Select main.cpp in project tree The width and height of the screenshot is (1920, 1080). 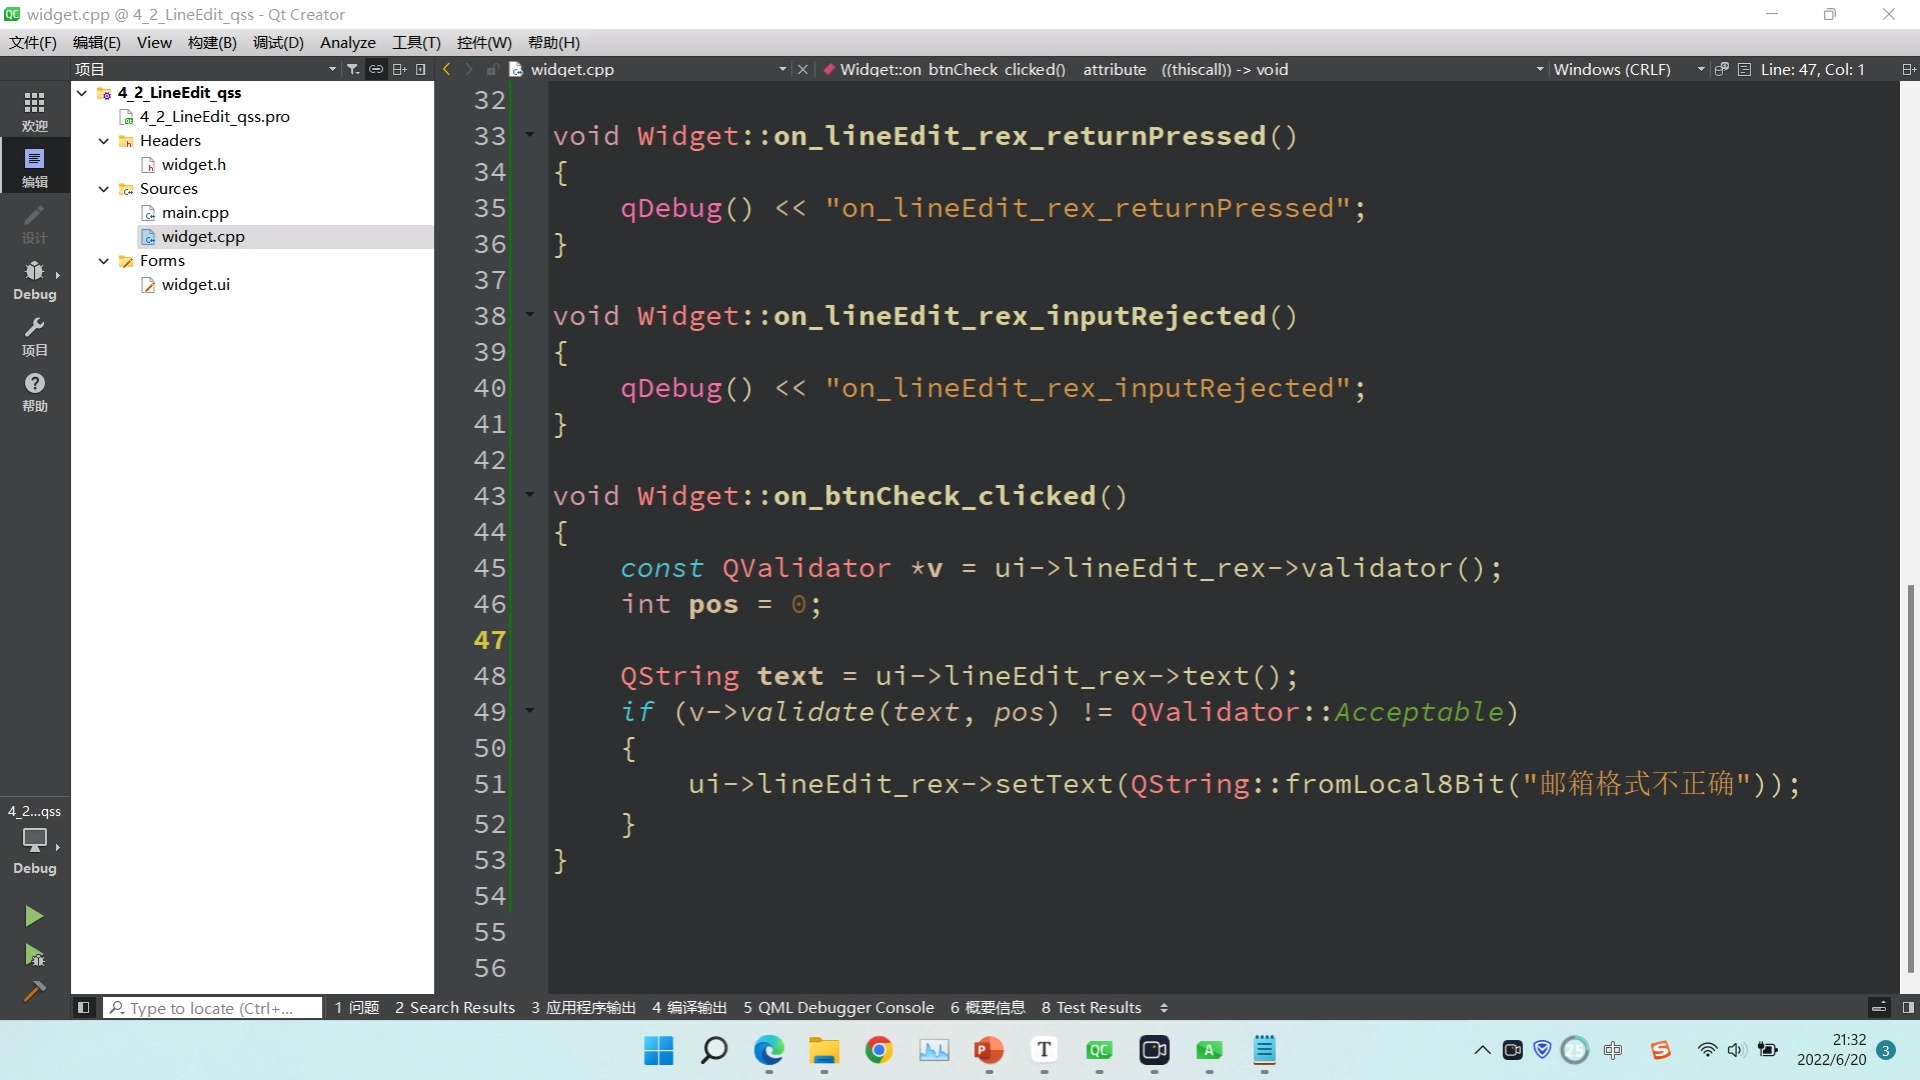click(195, 212)
